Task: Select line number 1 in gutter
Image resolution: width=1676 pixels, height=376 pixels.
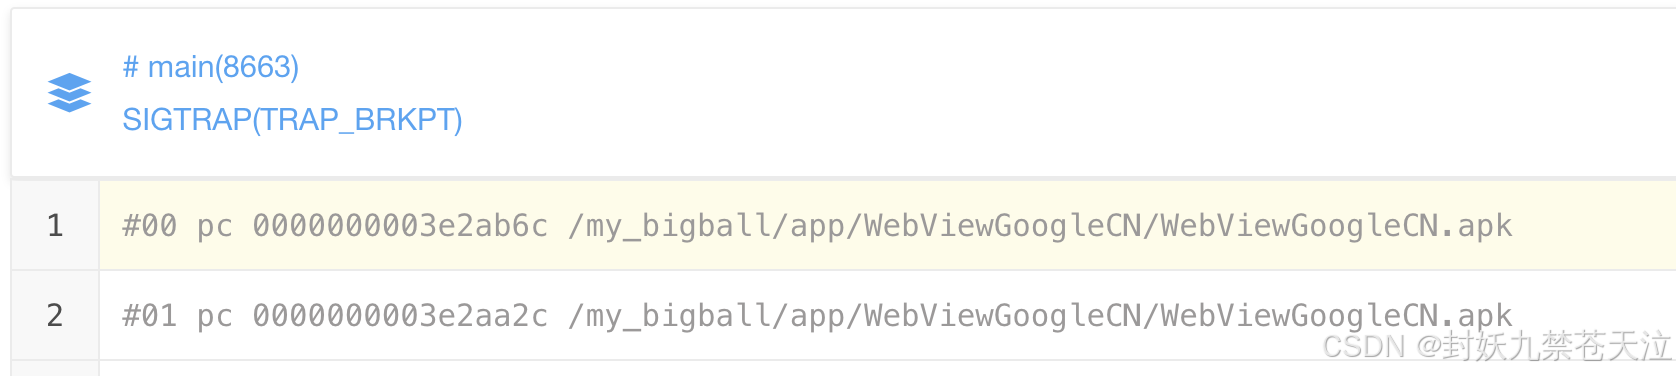Action: [x=55, y=225]
